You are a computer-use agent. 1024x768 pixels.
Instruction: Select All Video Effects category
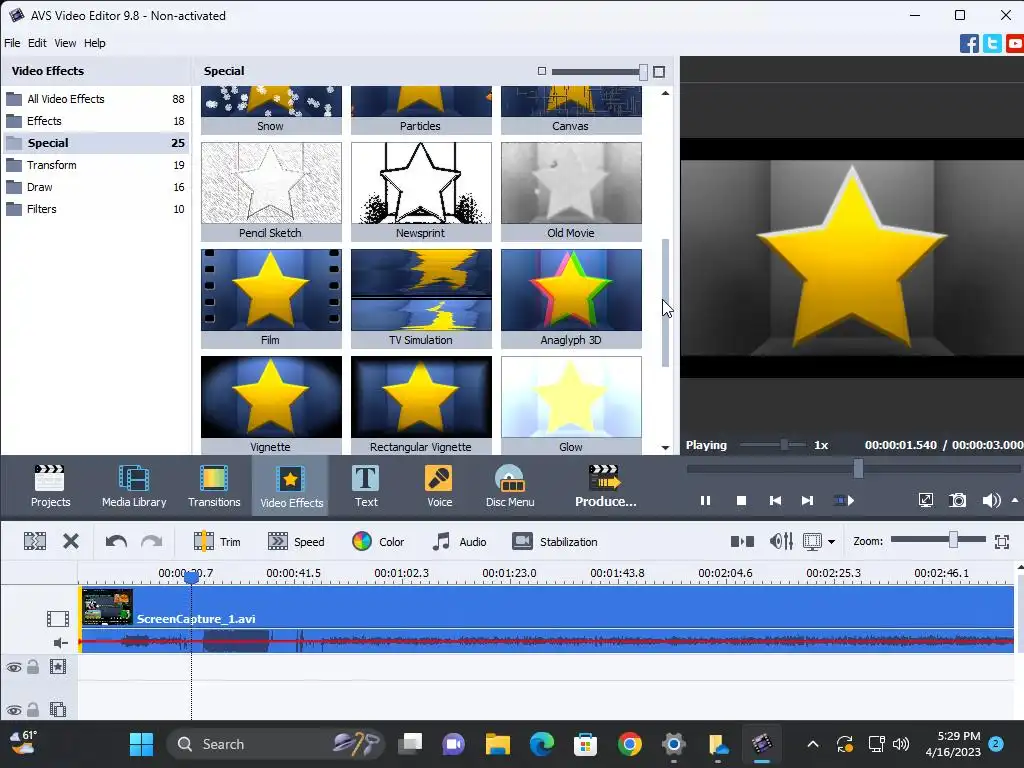click(x=95, y=99)
